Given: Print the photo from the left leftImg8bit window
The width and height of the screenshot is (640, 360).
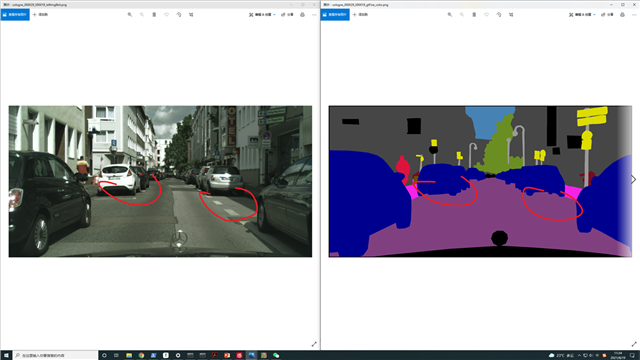Looking at the screenshot, I should click(302, 15).
